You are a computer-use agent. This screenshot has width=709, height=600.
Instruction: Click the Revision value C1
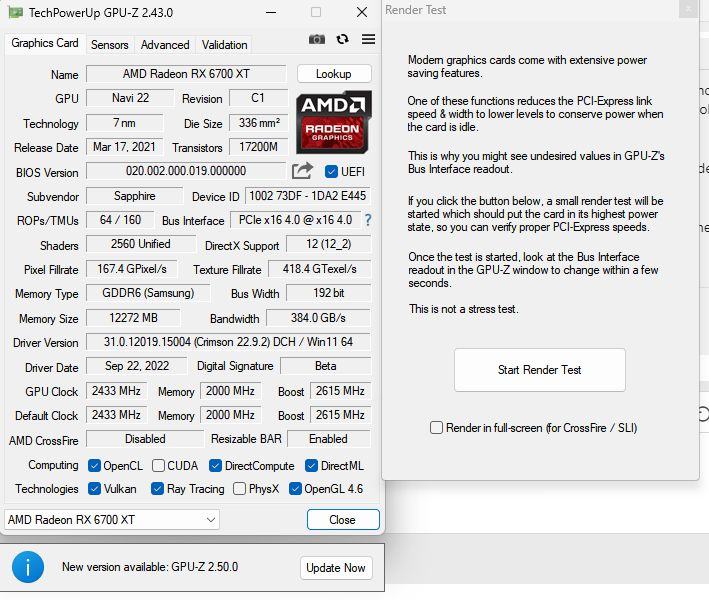[x=258, y=98]
